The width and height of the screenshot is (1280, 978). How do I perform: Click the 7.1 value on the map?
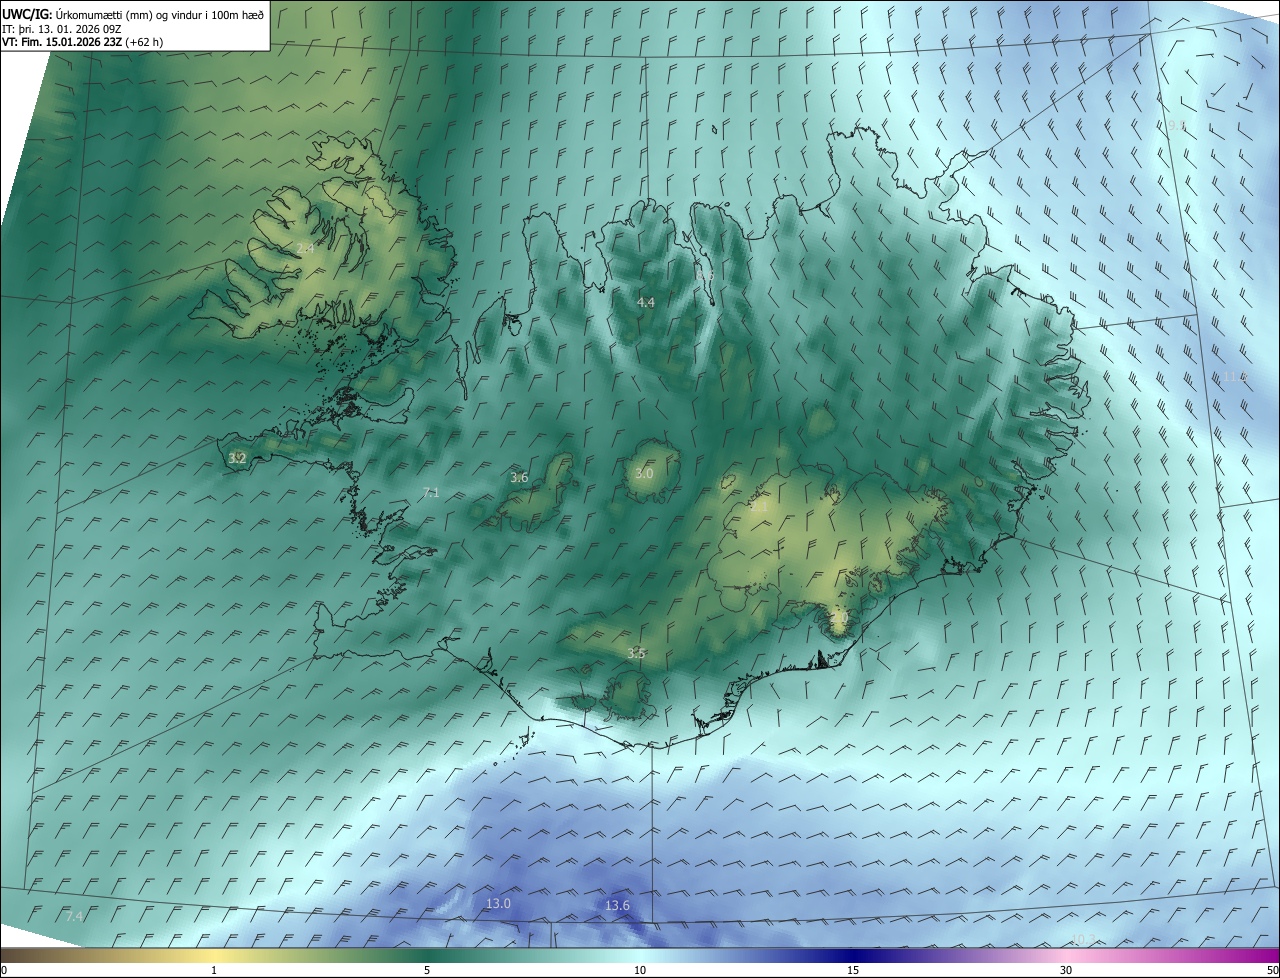point(431,492)
